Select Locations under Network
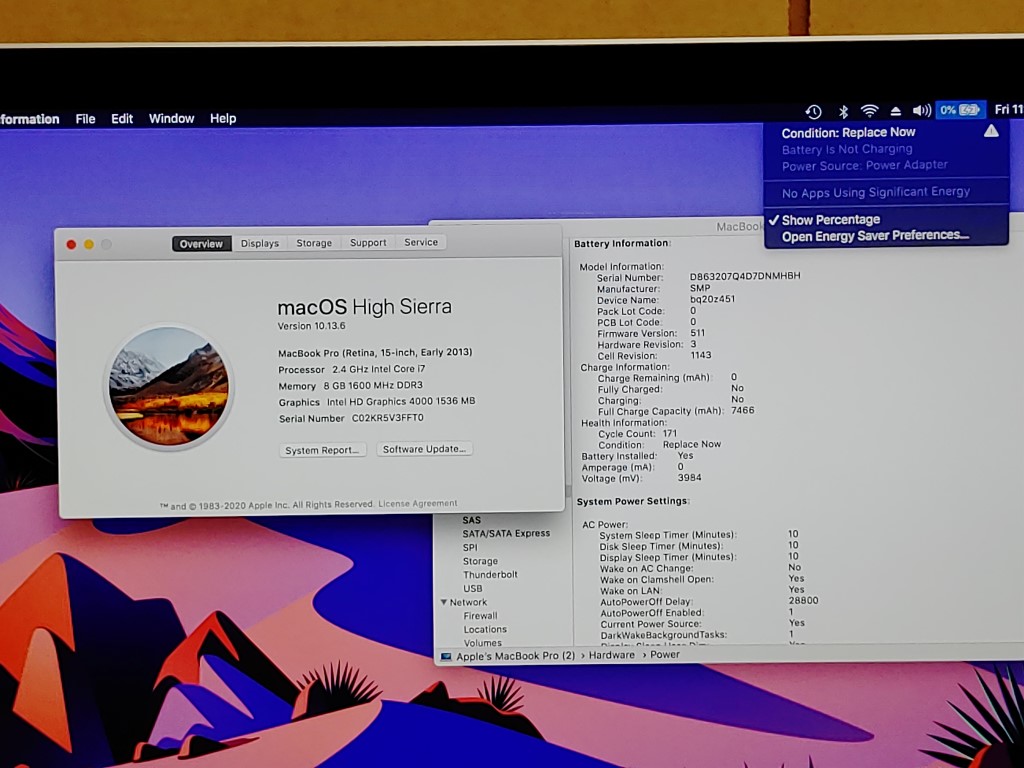The width and height of the screenshot is (1024, 768). pyautogui.click(x=485, y=630)
